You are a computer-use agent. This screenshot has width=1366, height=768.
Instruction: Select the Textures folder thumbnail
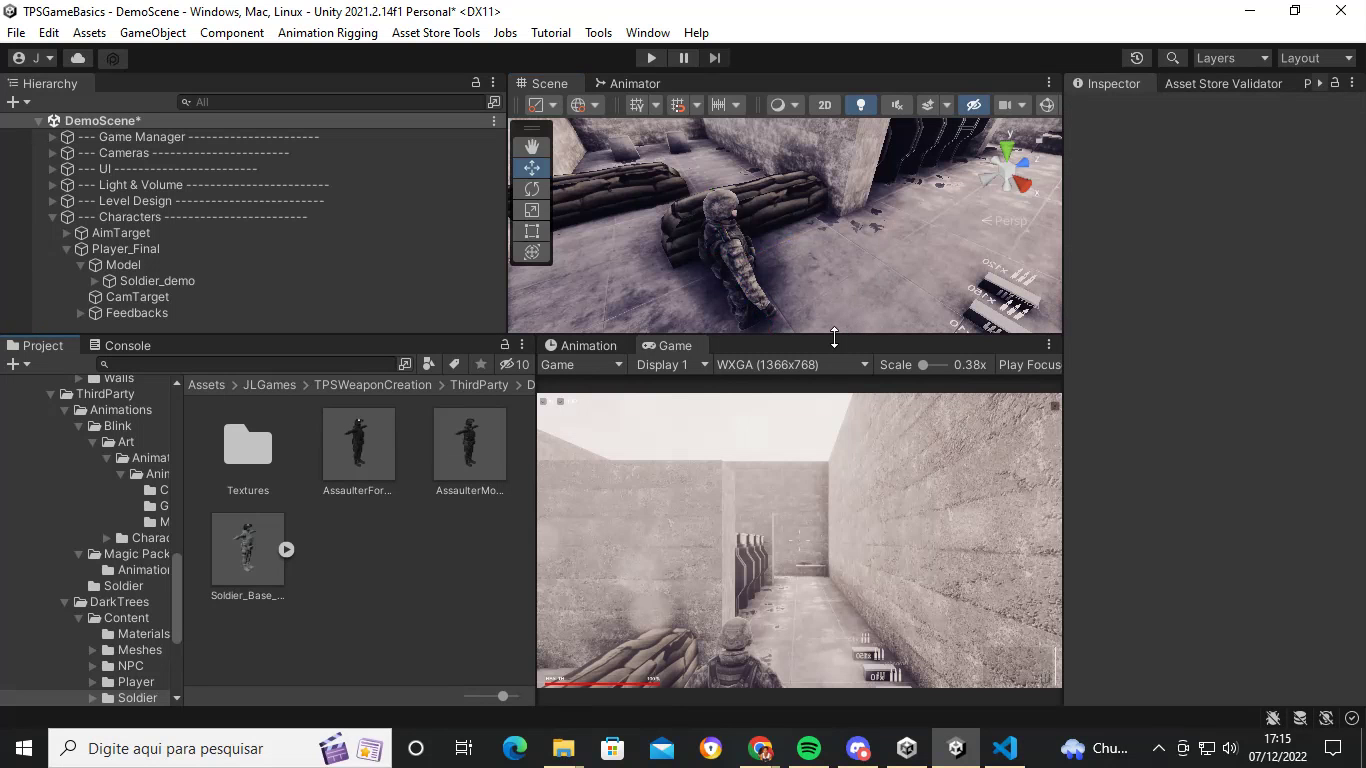pos(248,445)
